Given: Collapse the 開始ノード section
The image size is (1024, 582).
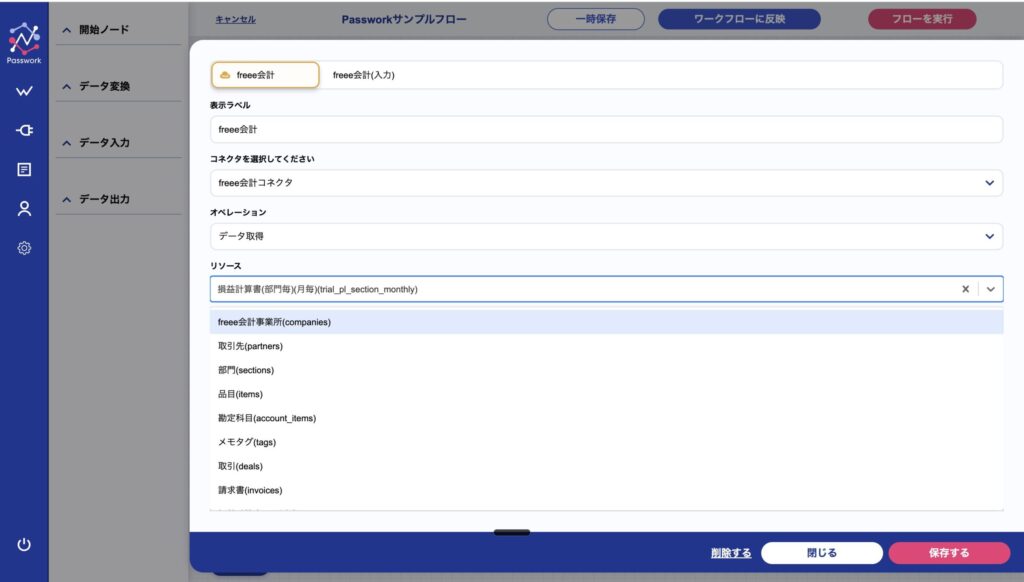Looking at the screenshot, I should coord(67,30).
